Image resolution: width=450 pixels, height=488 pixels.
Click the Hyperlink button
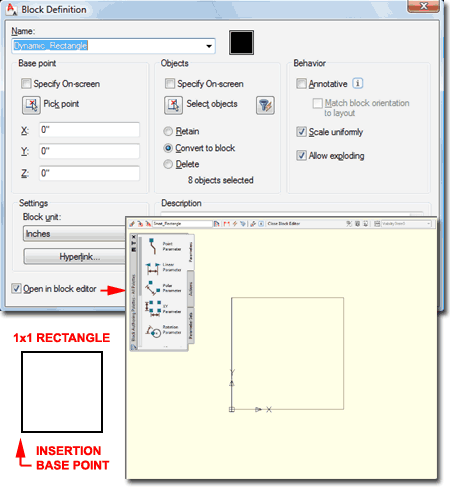tap(74, 257)
